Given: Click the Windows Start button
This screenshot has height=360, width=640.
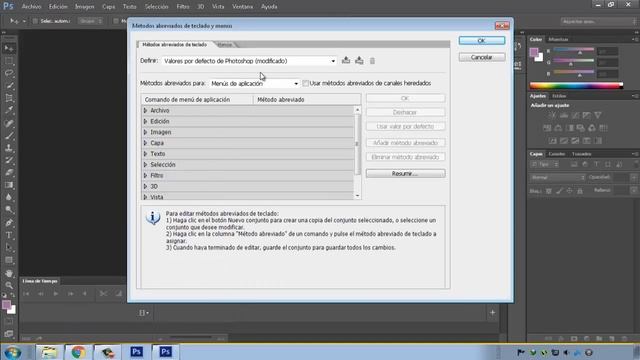Looking at the screenshot, I should 13,352.
